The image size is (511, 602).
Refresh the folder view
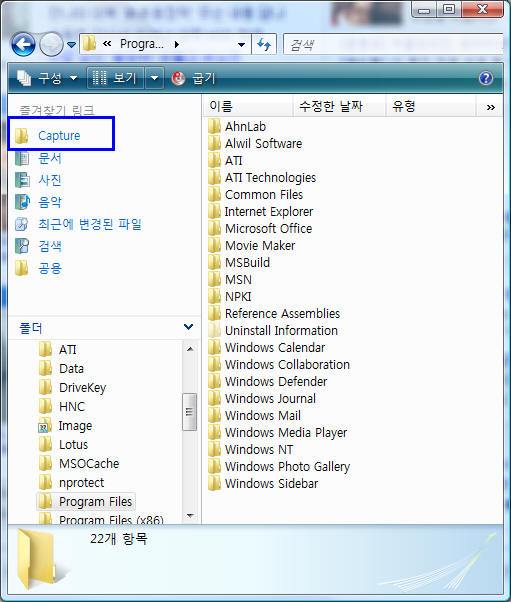click(x=264, y=45)
